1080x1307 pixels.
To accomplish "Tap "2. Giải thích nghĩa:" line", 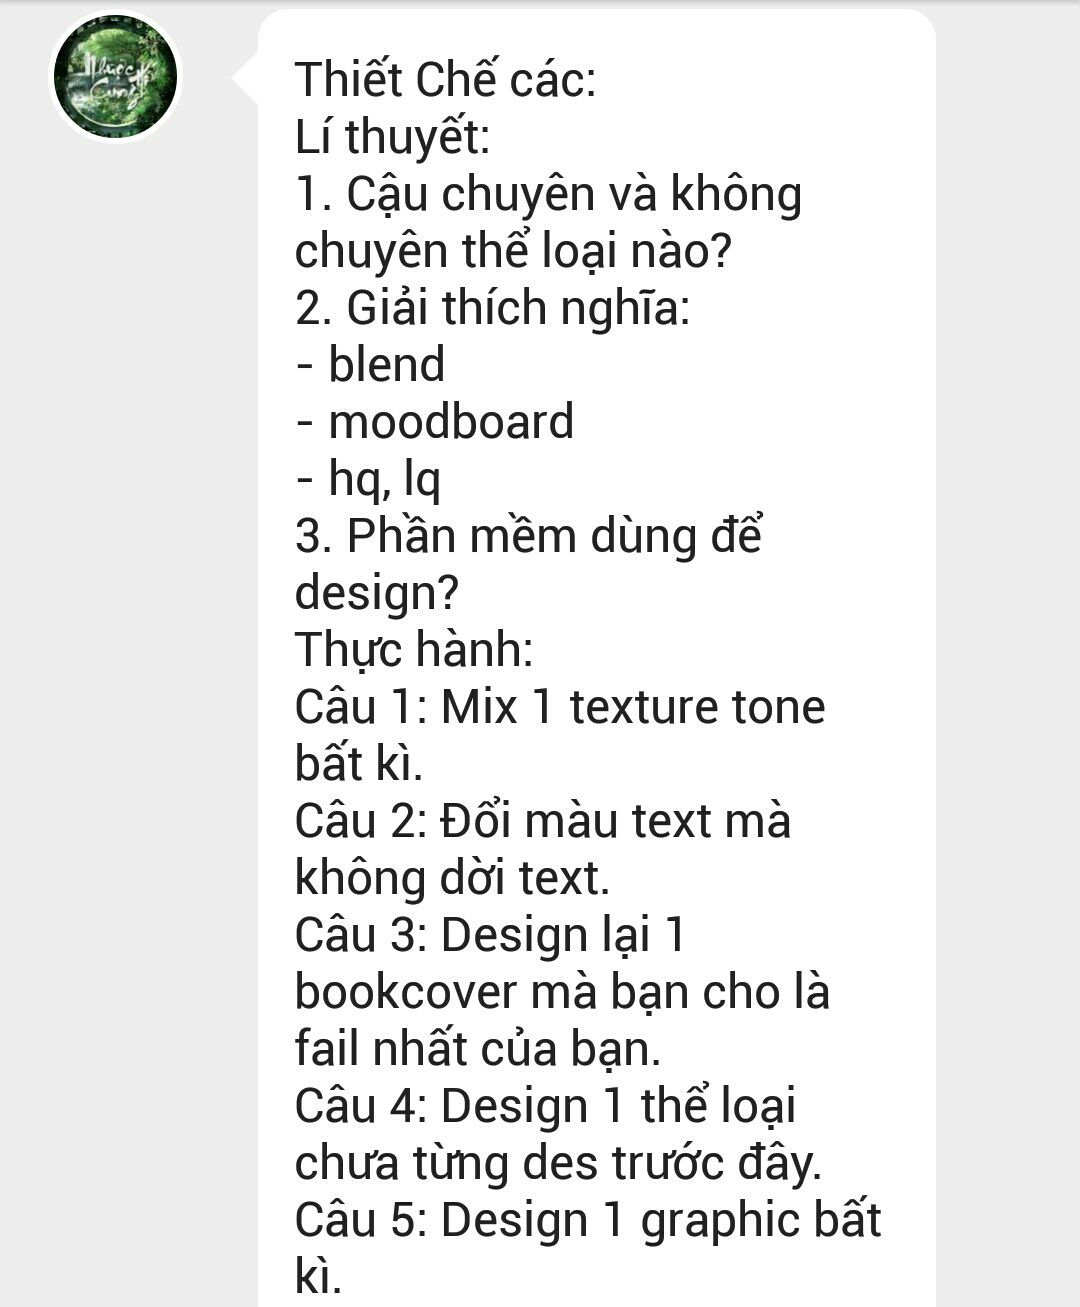I will (492, 309).
